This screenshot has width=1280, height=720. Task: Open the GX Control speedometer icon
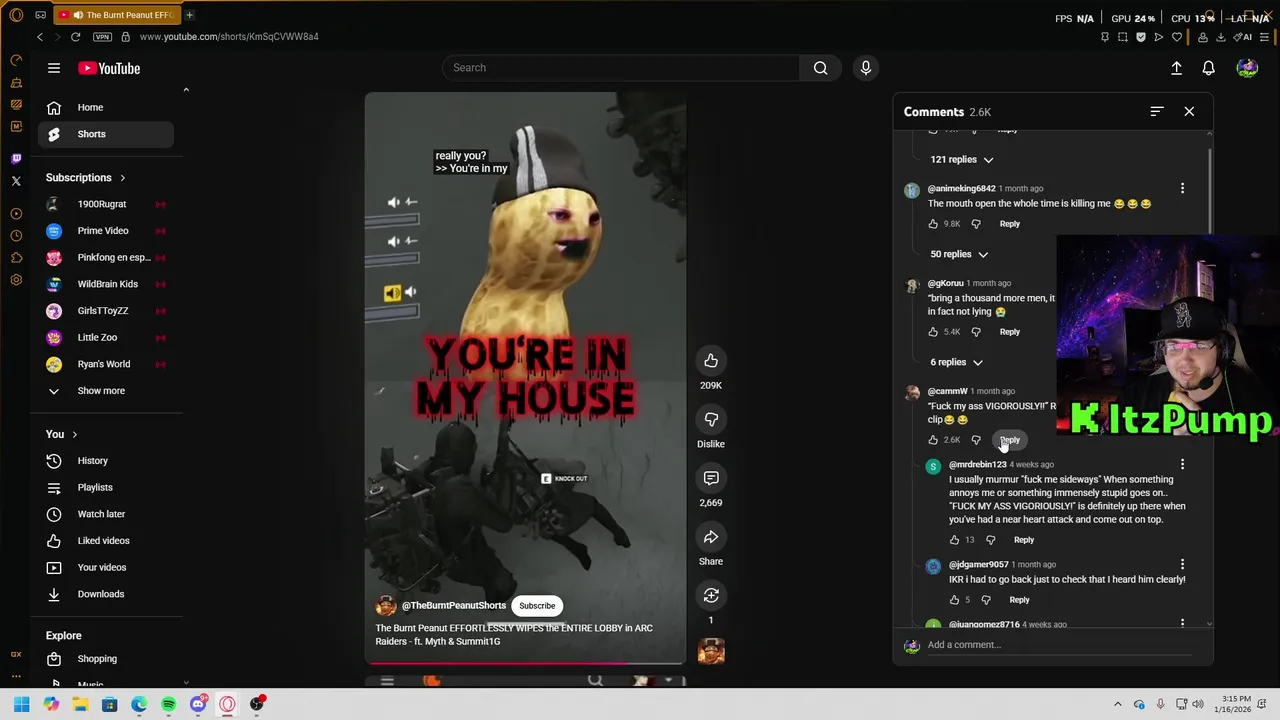tap(16, 60)
